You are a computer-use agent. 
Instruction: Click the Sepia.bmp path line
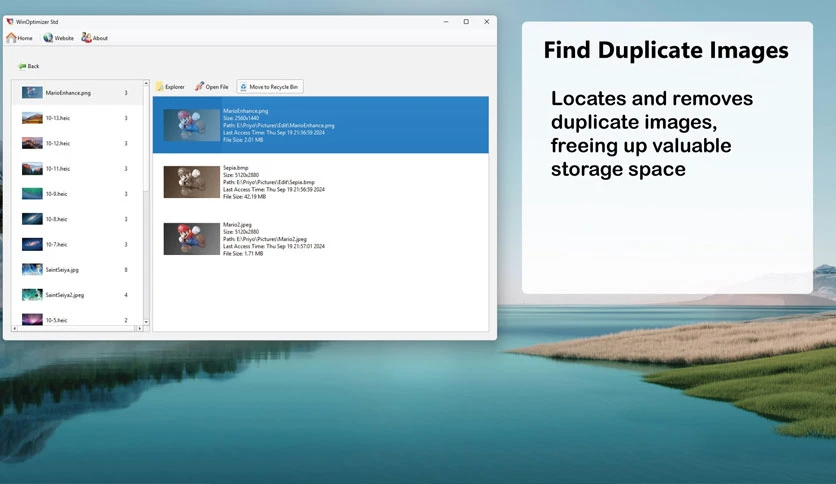(269, 182)
